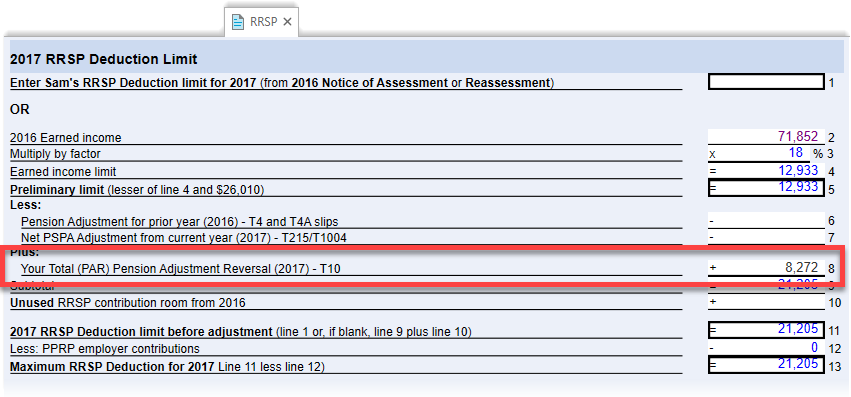Click the Net PSPA Adjustment field on line 7
Image resolution: width=851 pixels, height=397 pixels.
[x=766, y=238]
